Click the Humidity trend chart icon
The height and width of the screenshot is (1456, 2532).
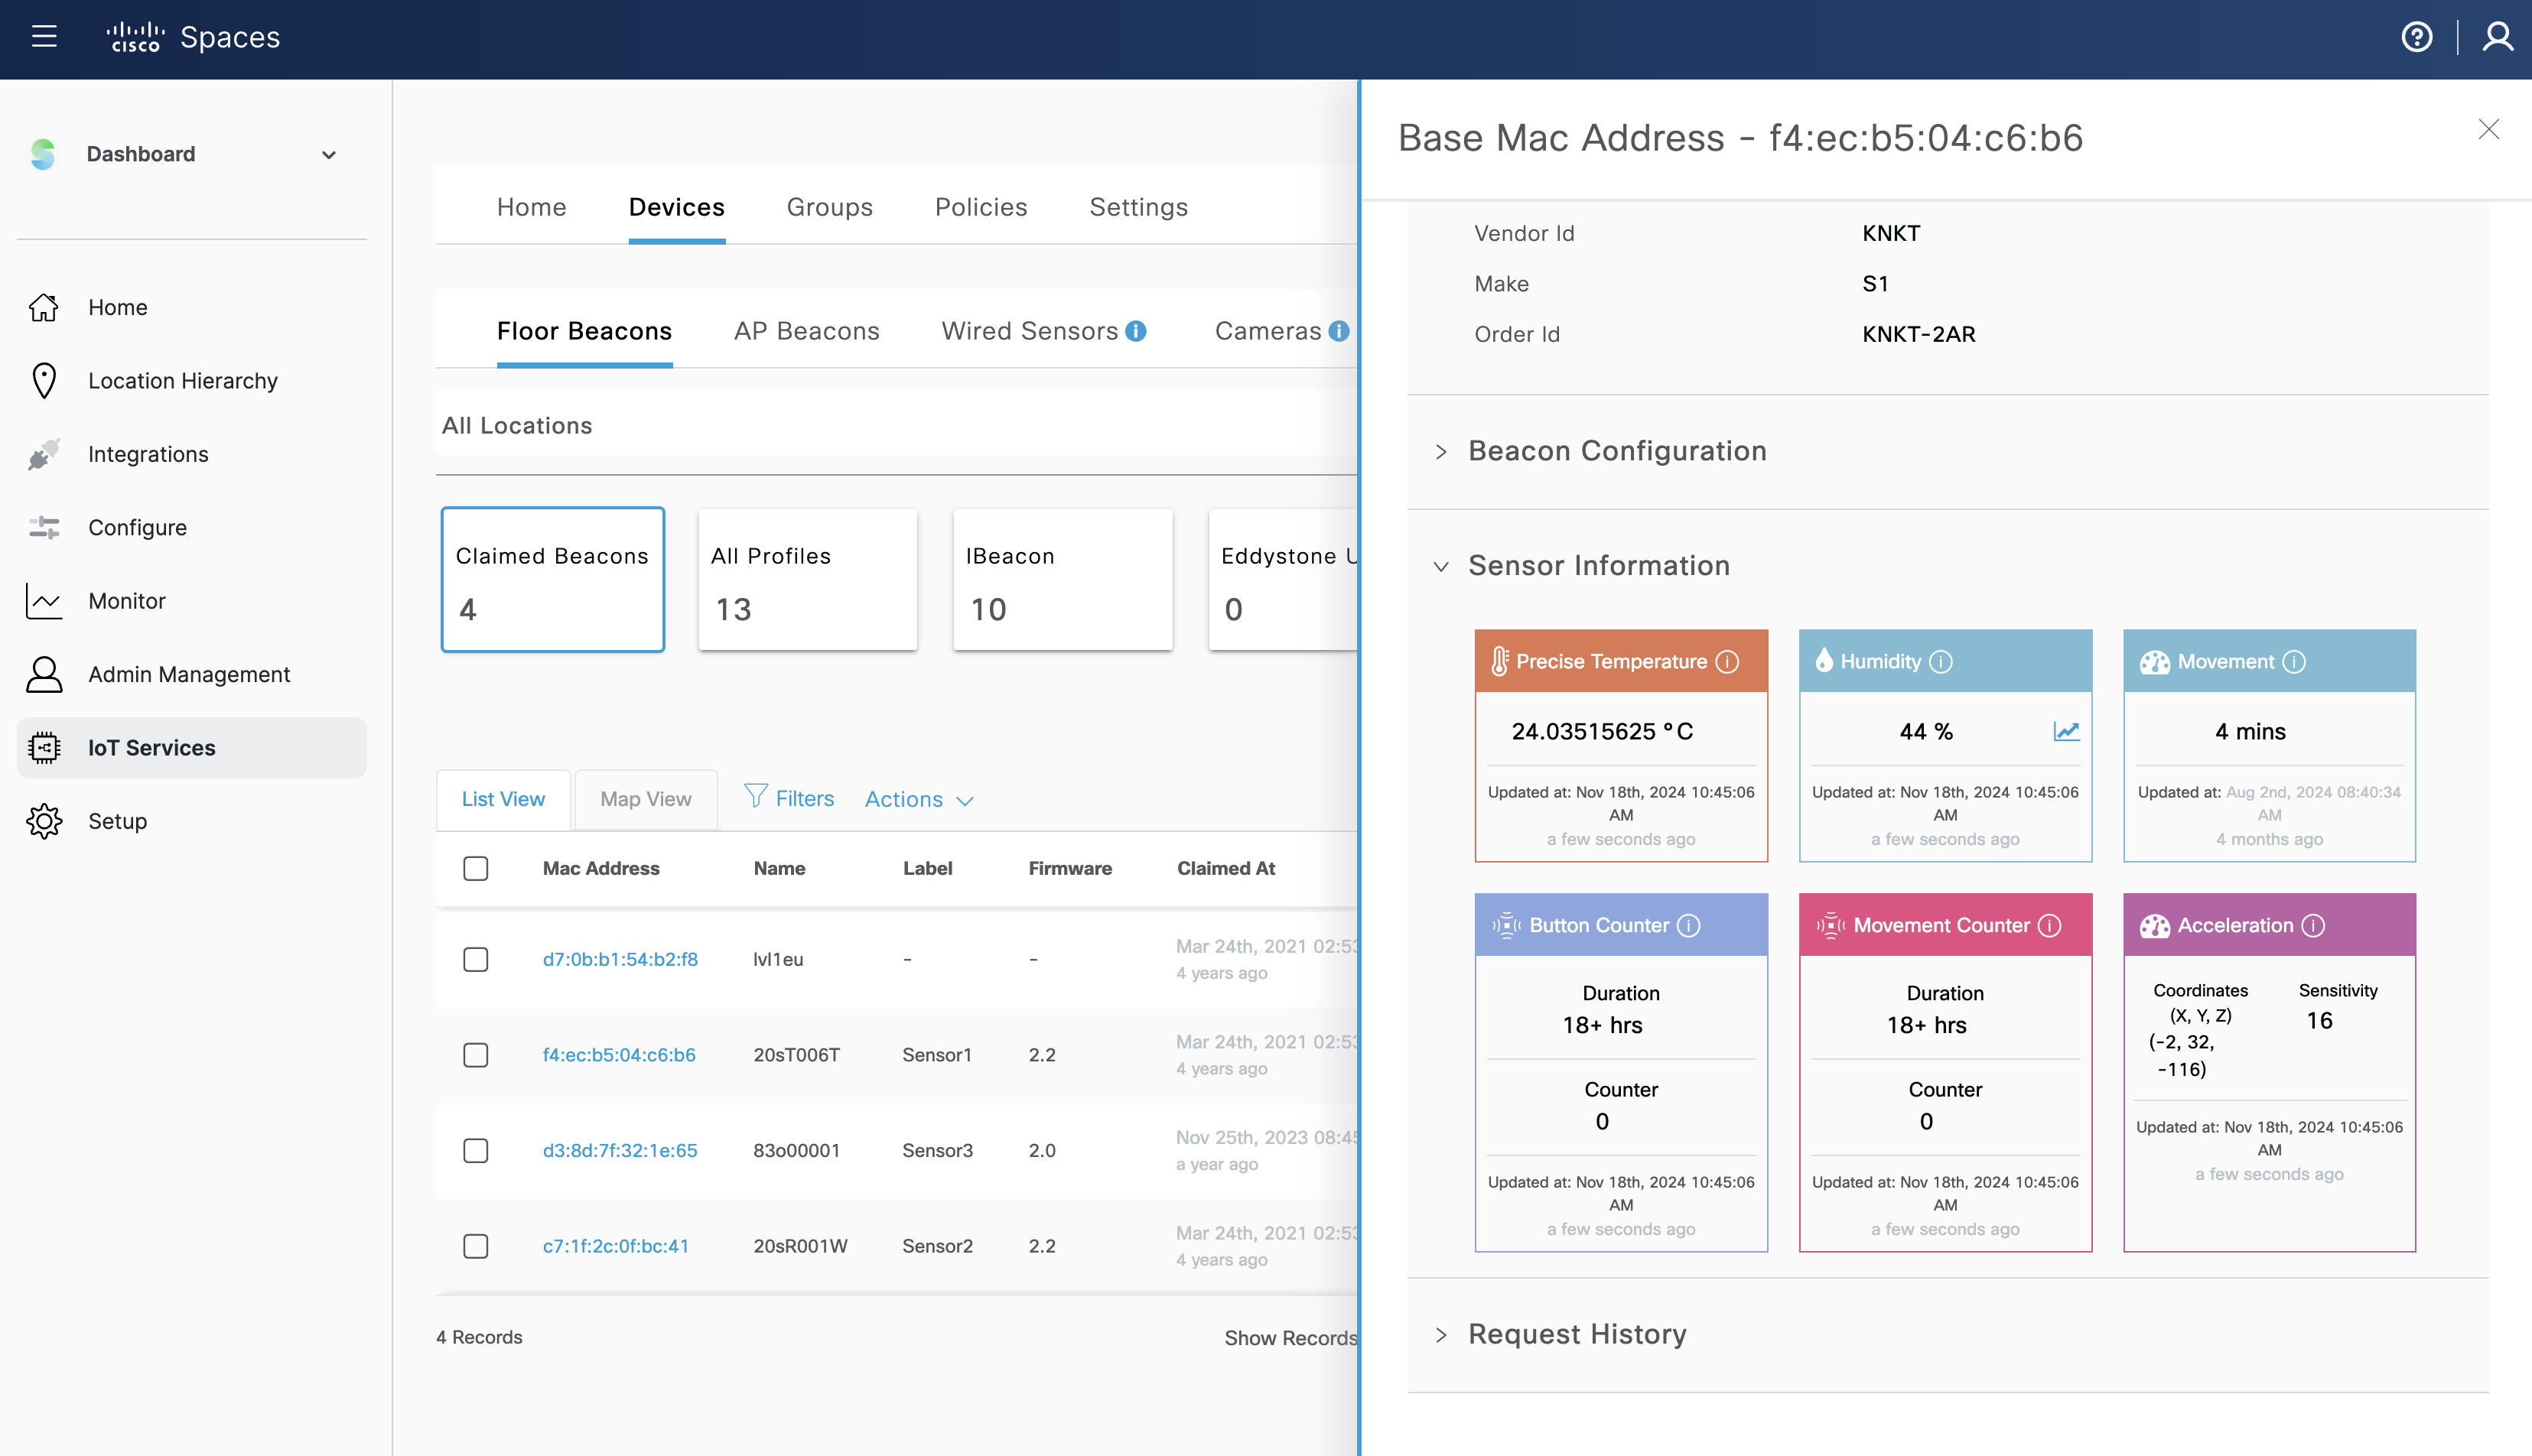pyautogui.click(x=2065, y=731)
